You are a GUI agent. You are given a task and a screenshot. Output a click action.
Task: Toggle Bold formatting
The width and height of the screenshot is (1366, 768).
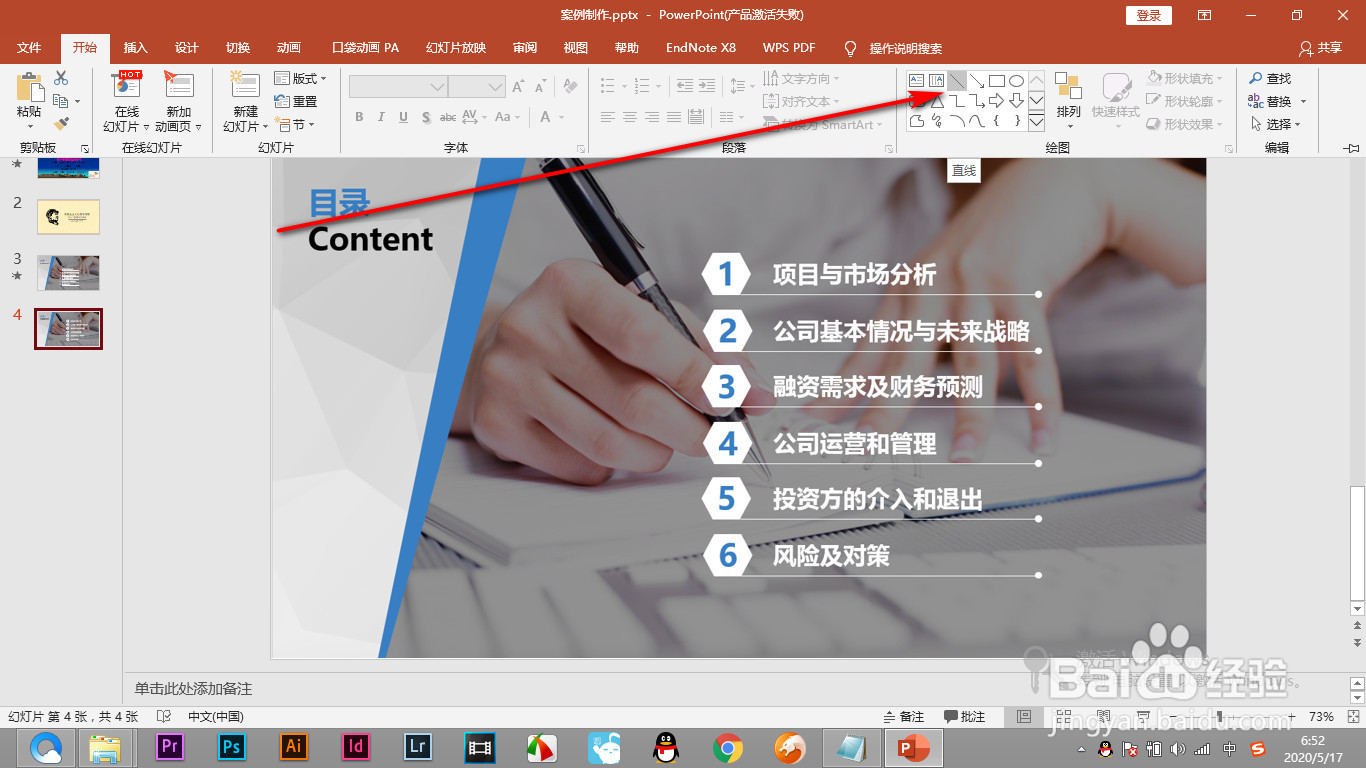(359, 117)
